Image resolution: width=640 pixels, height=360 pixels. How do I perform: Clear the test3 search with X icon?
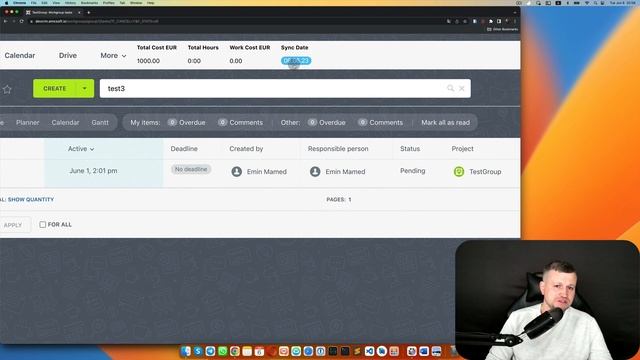(x=462, y=89)
